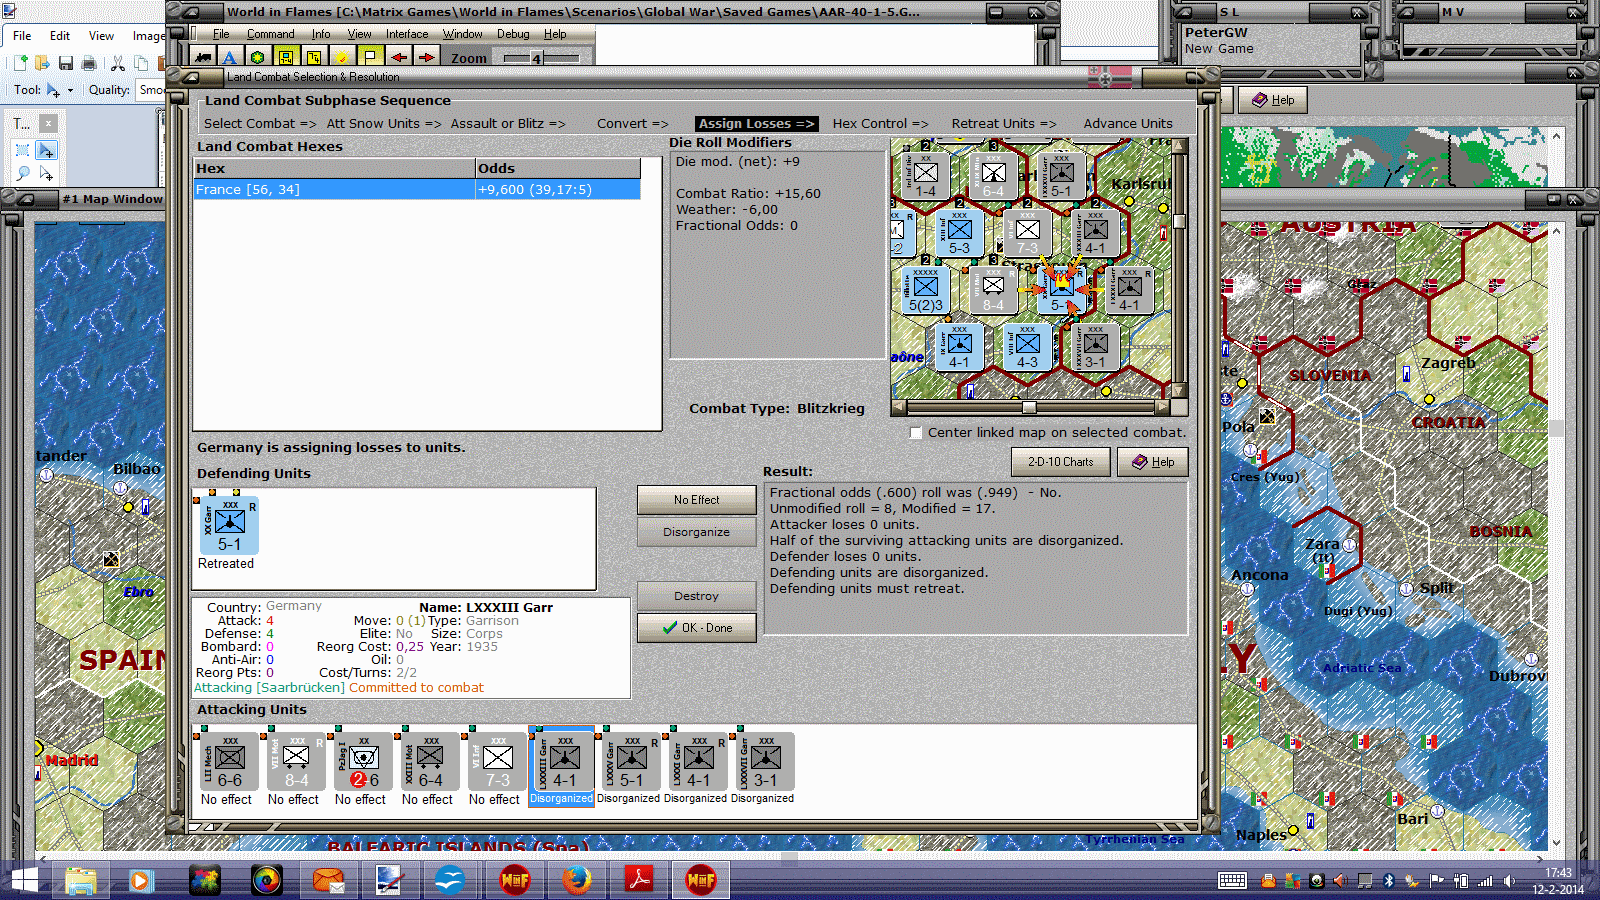Open the 2-D-10 Charts button

(1061, 462)
